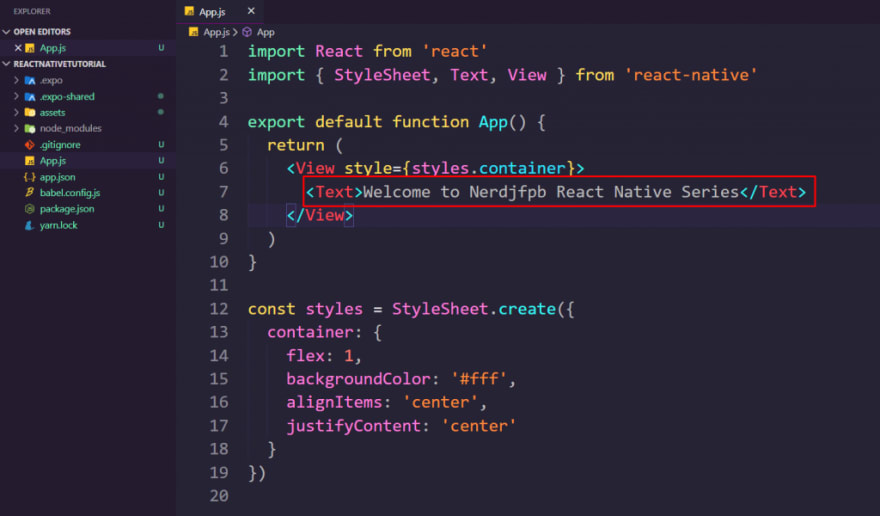Click the App function breadcrumb segment
The image size is (880, 516).
click(265, 32)
